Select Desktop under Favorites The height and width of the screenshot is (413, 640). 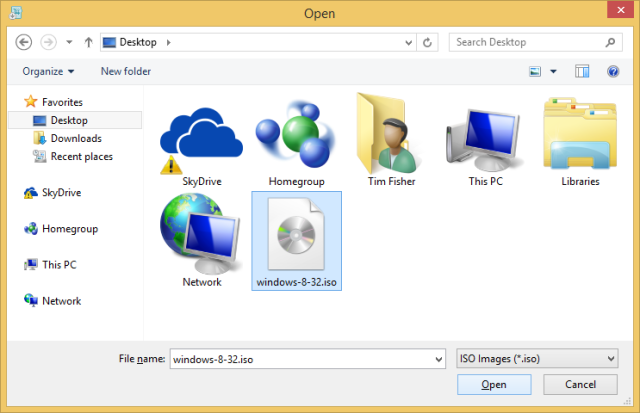coord(75,120)
